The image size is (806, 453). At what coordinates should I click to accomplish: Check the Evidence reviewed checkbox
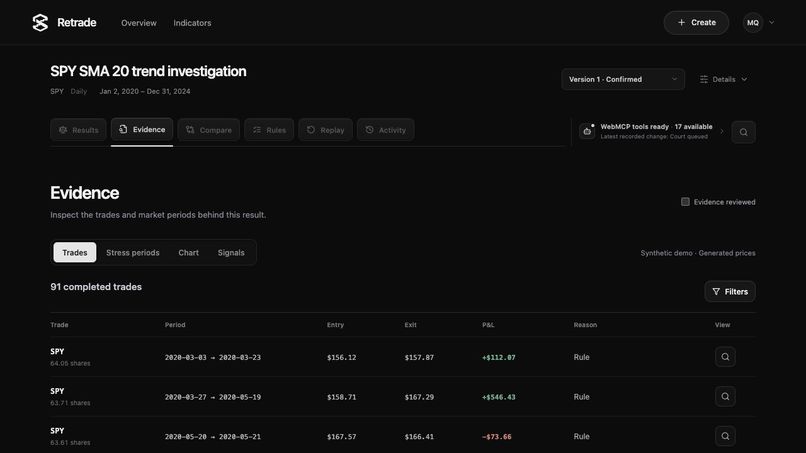pyautogui.click(x=685, y=202)
